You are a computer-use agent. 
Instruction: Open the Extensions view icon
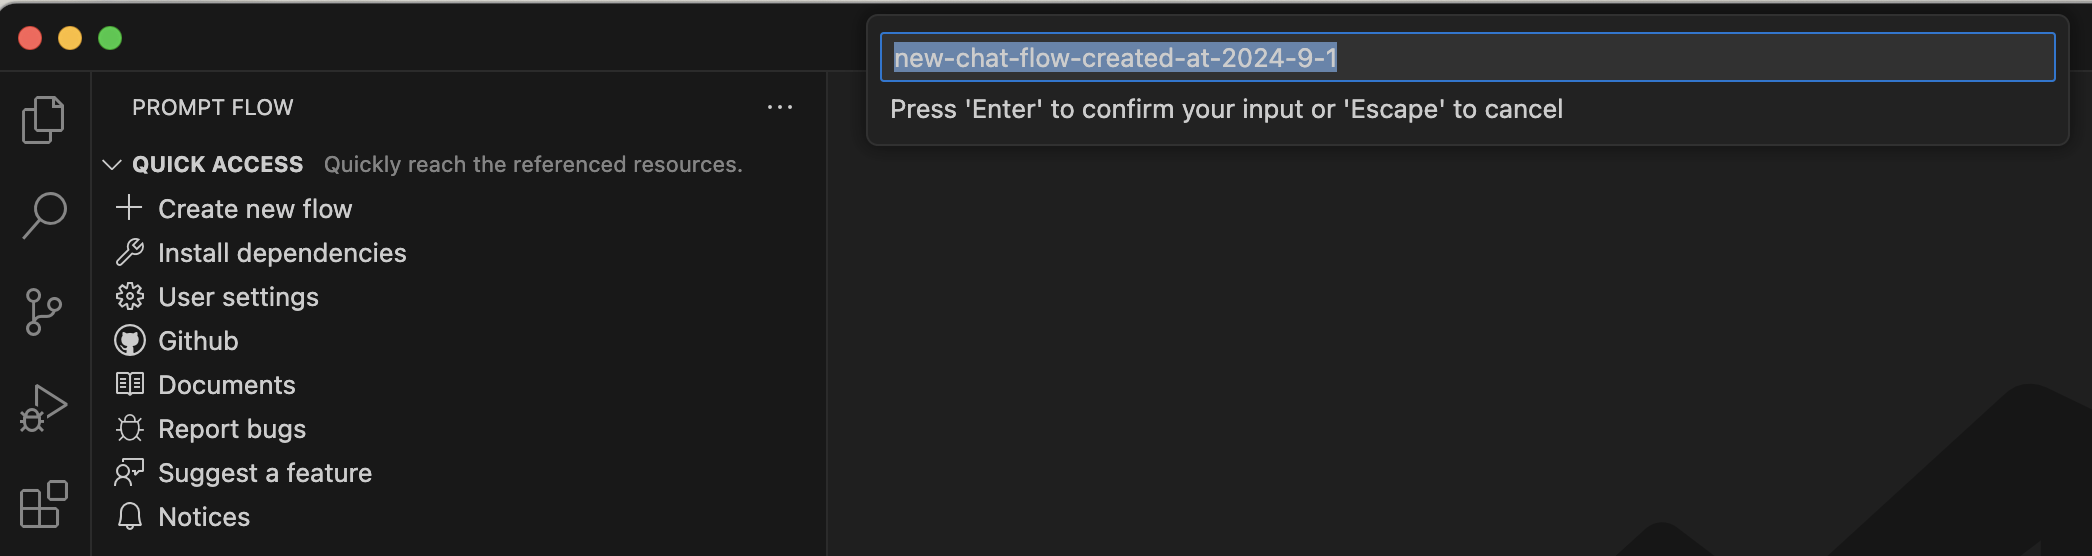[43, 504]
